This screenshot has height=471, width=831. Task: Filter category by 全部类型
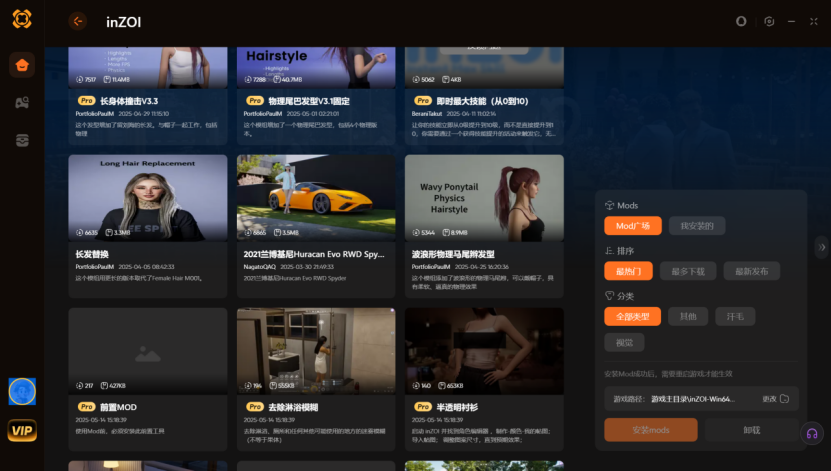[632, 316]
